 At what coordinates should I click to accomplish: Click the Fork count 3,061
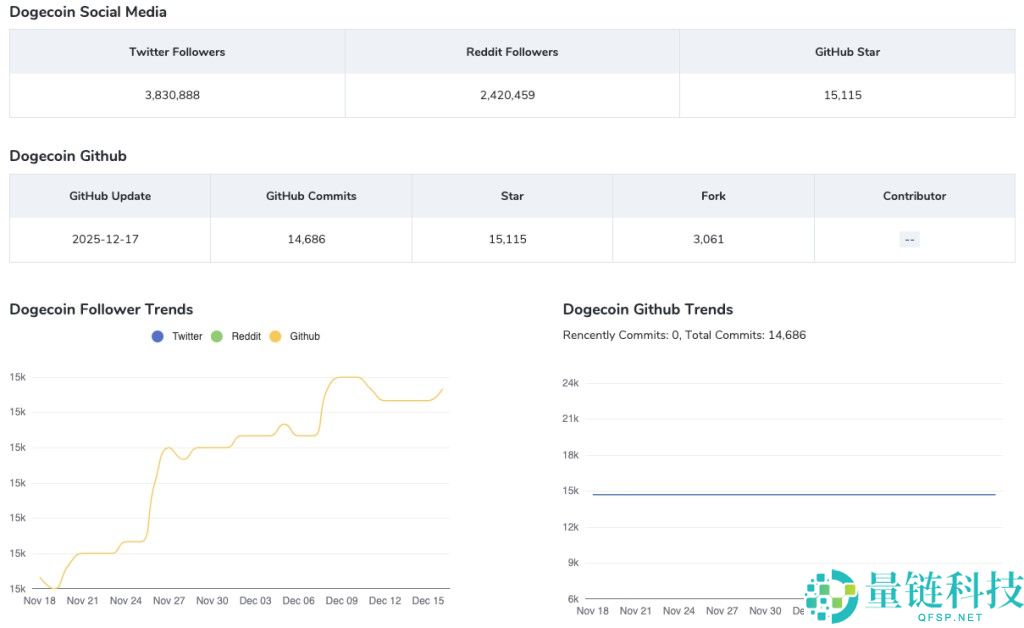point(713,240)
